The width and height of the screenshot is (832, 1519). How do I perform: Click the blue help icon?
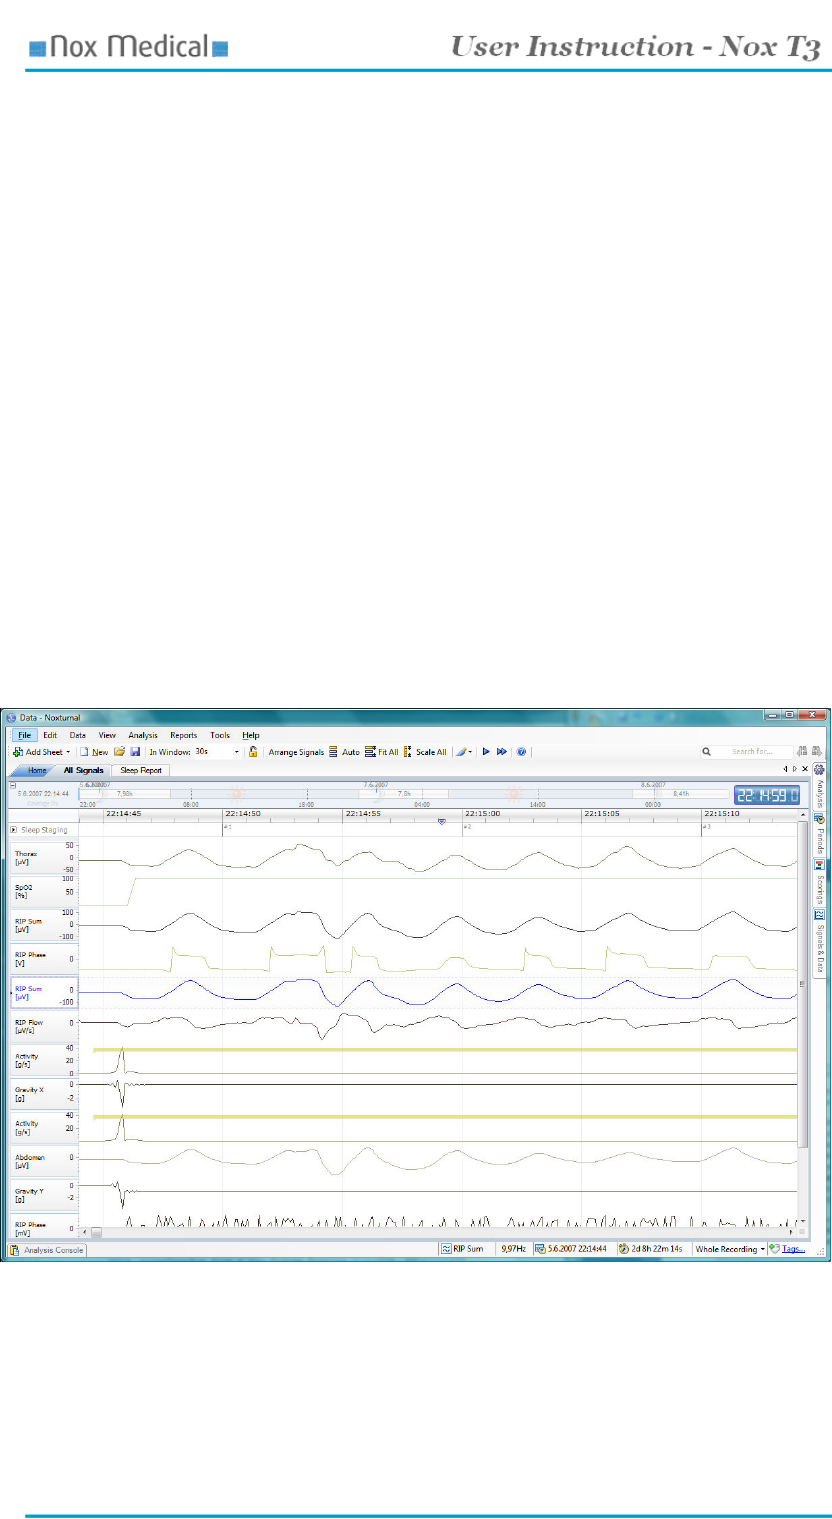(521, 751)
